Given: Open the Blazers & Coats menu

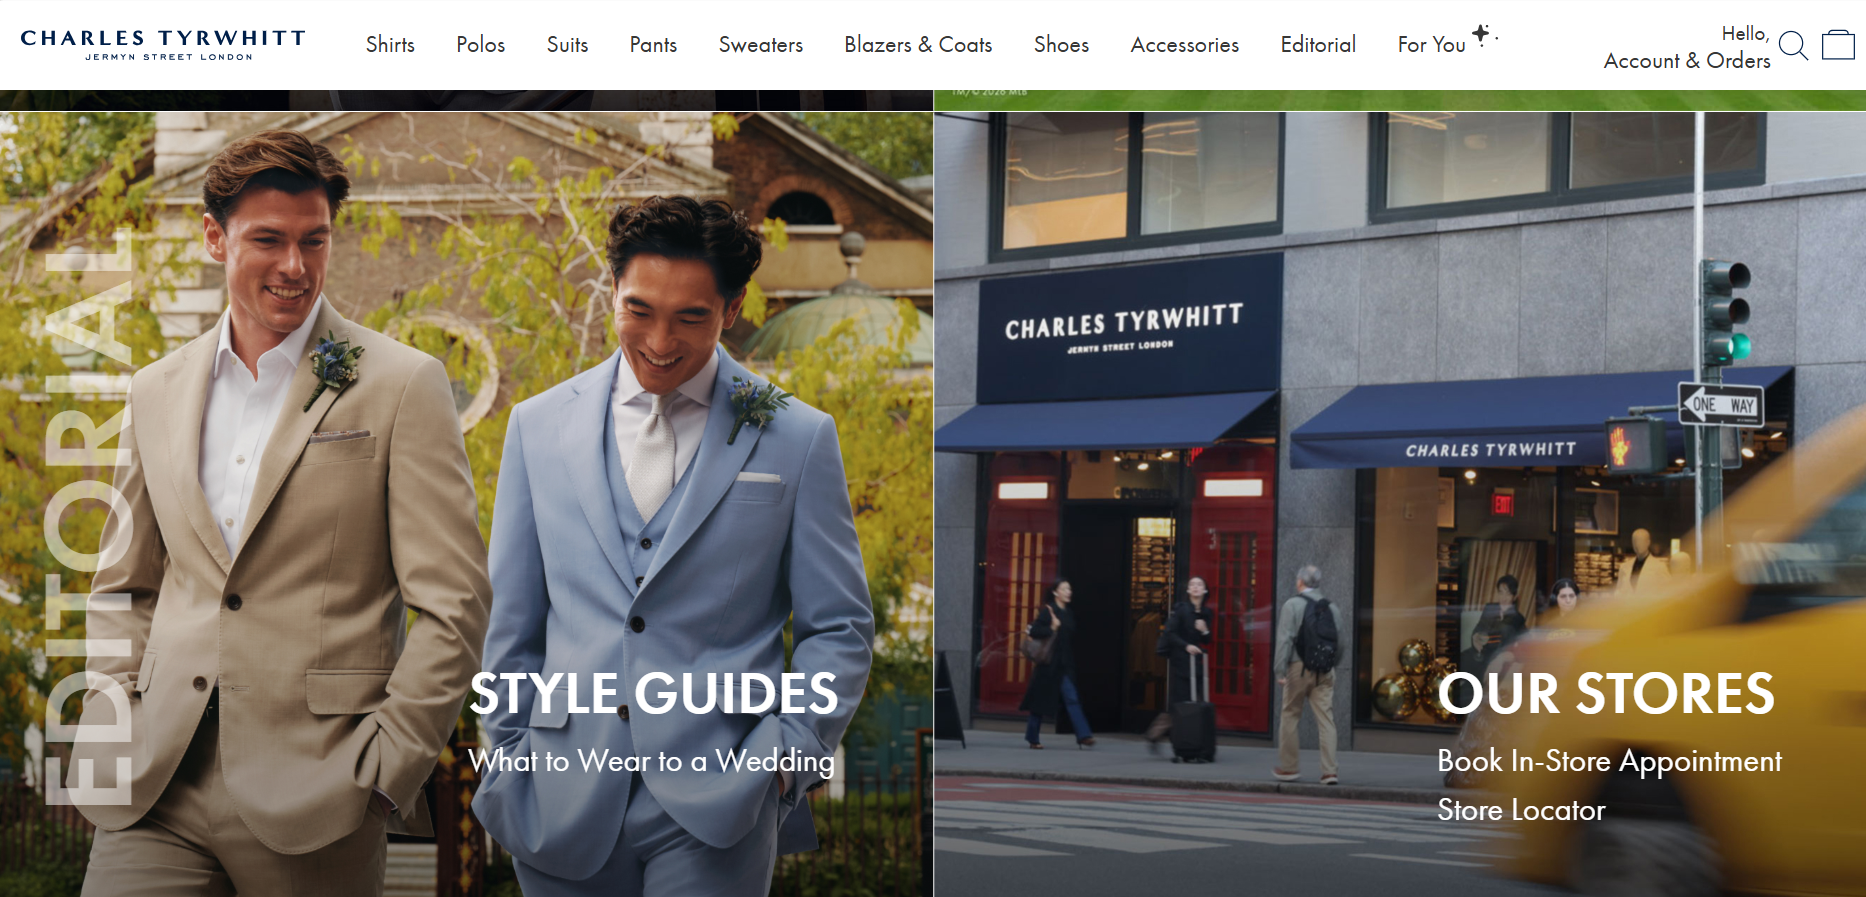Looking at the screenshot, I should (x=918, y=45).
